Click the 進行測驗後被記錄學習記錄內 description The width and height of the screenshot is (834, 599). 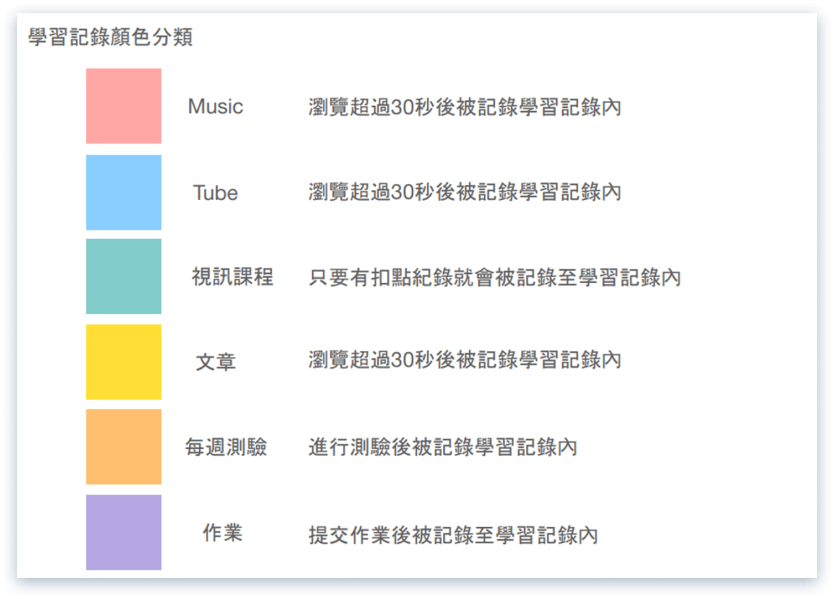pos(442,447)
